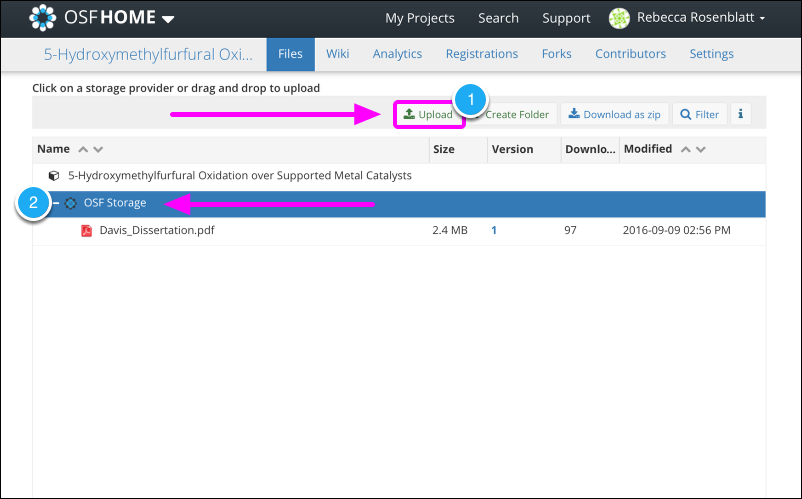Open the Contributors tab
802x499 pixels.
pyautogui.click(x=630, y=54)
